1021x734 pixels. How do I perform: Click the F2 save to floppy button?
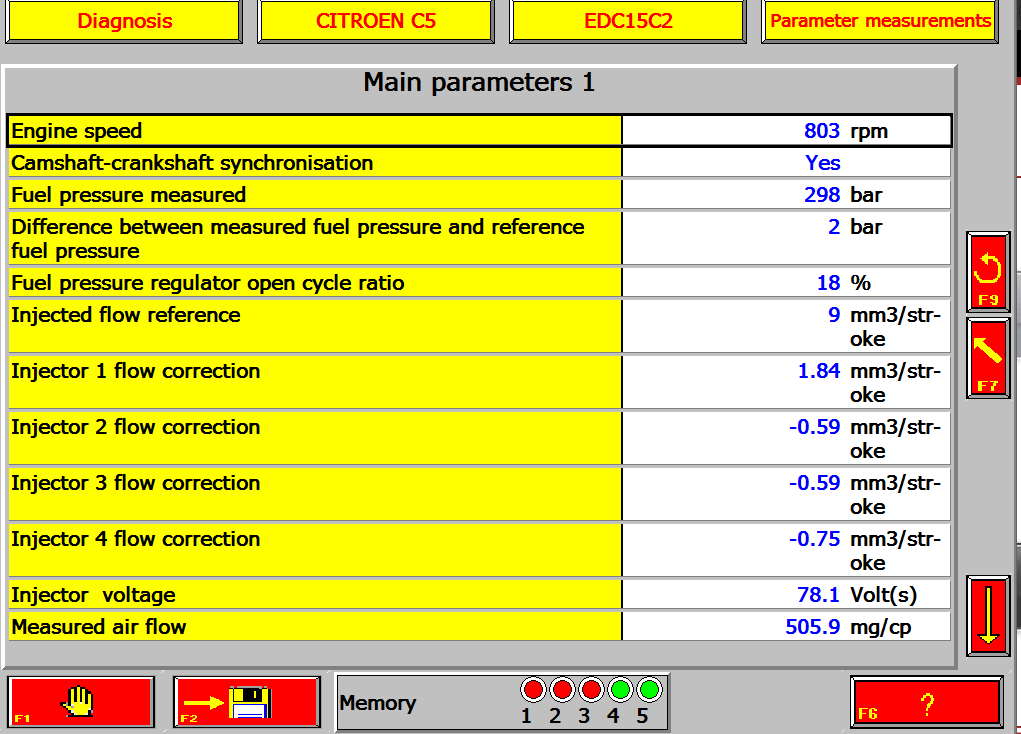[247, 701]
